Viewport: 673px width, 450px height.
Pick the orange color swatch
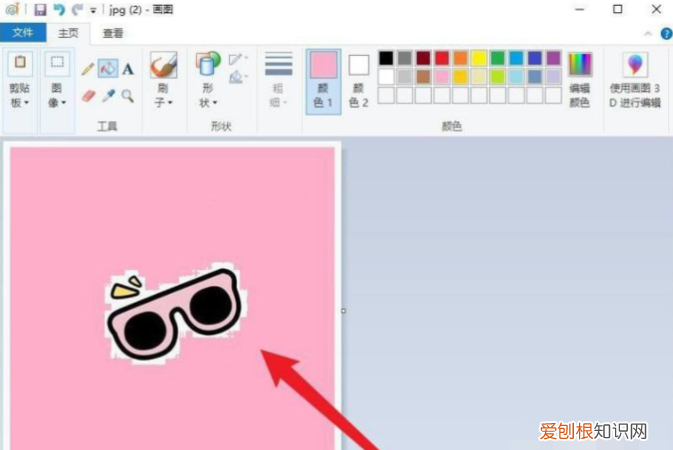460,58
